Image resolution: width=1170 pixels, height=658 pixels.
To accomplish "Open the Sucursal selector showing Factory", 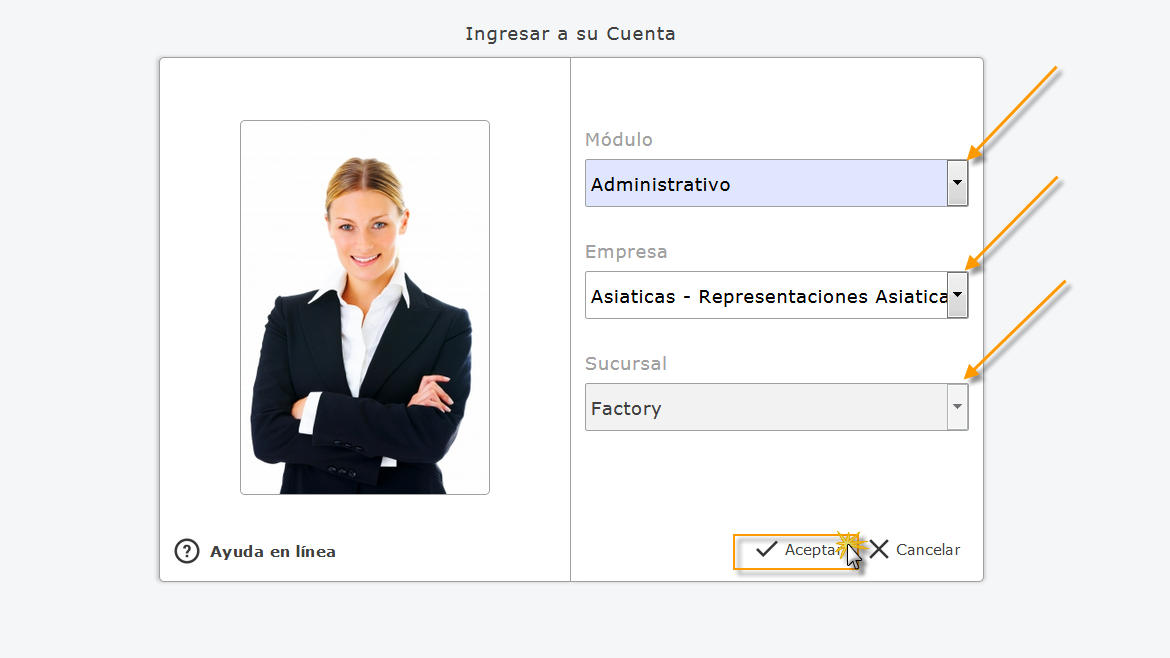I will (956, 407).
